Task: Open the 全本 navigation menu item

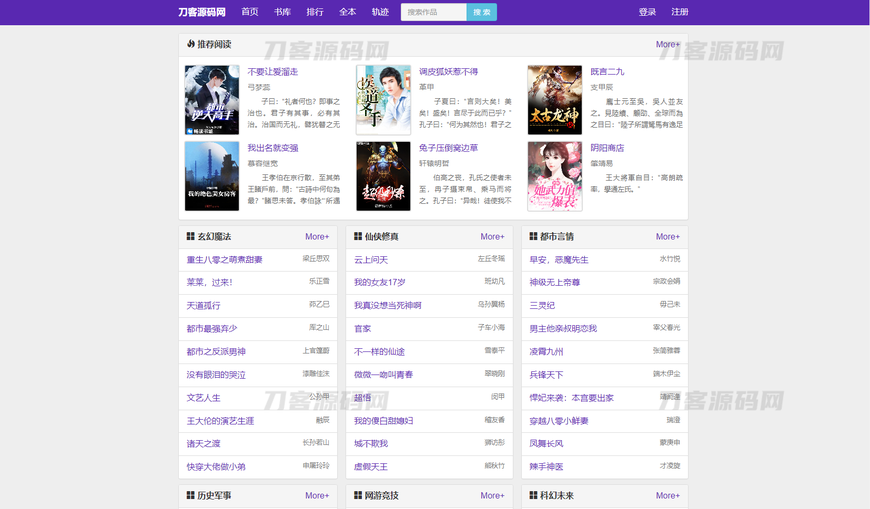Action: [347, 12]
